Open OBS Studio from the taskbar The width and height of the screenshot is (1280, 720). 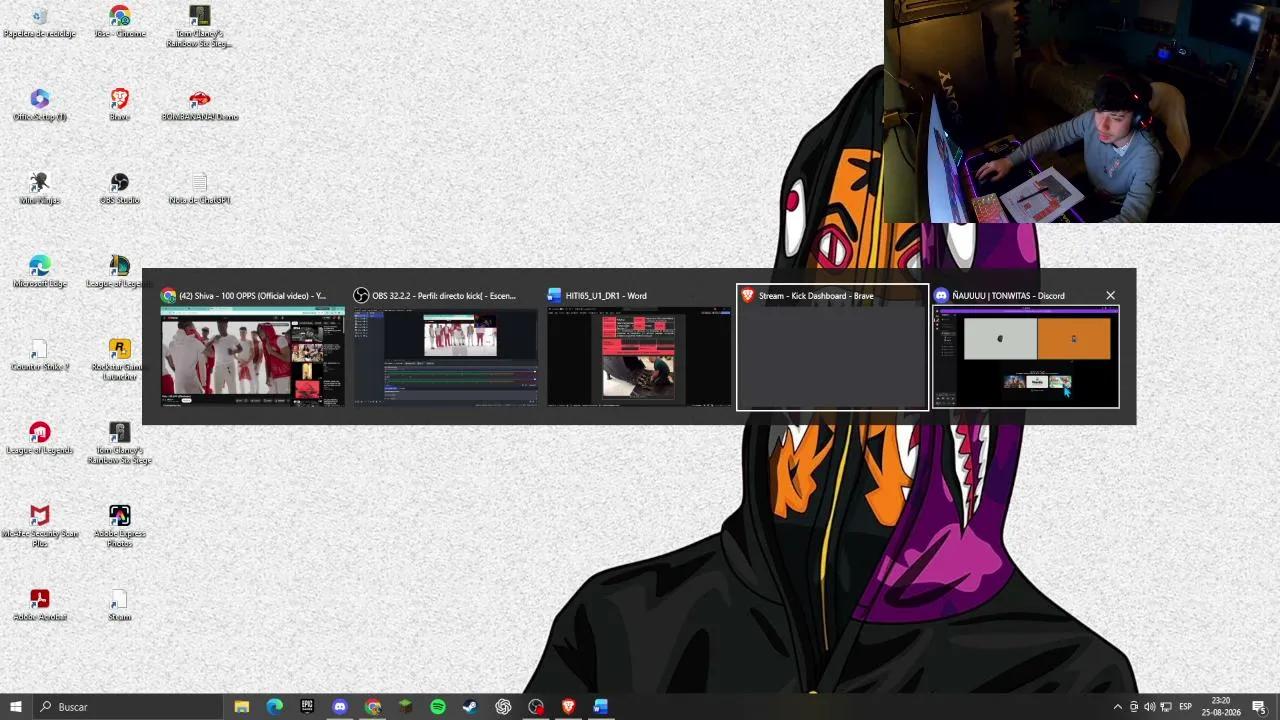536,707
